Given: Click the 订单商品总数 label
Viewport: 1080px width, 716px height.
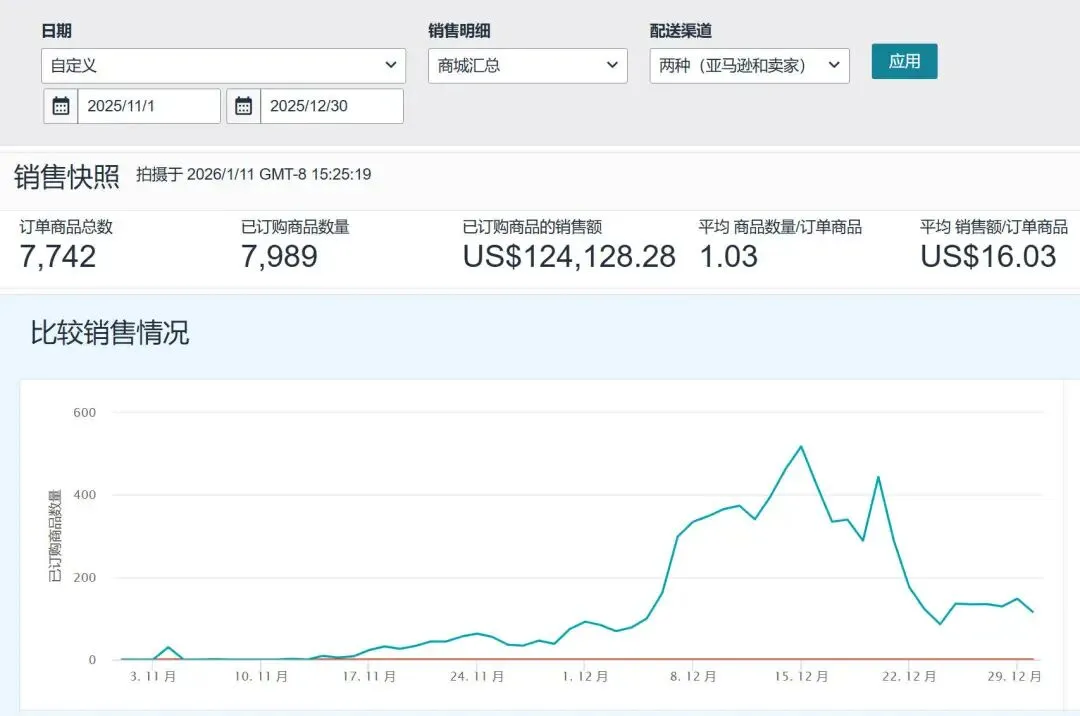Looking at the screenshot, I should pos(66,227).
